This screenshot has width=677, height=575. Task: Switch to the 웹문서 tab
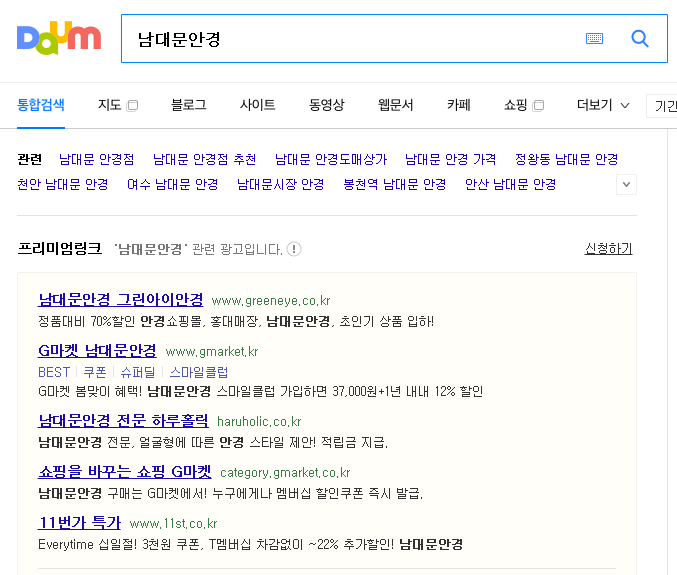(x=395, y=105)
